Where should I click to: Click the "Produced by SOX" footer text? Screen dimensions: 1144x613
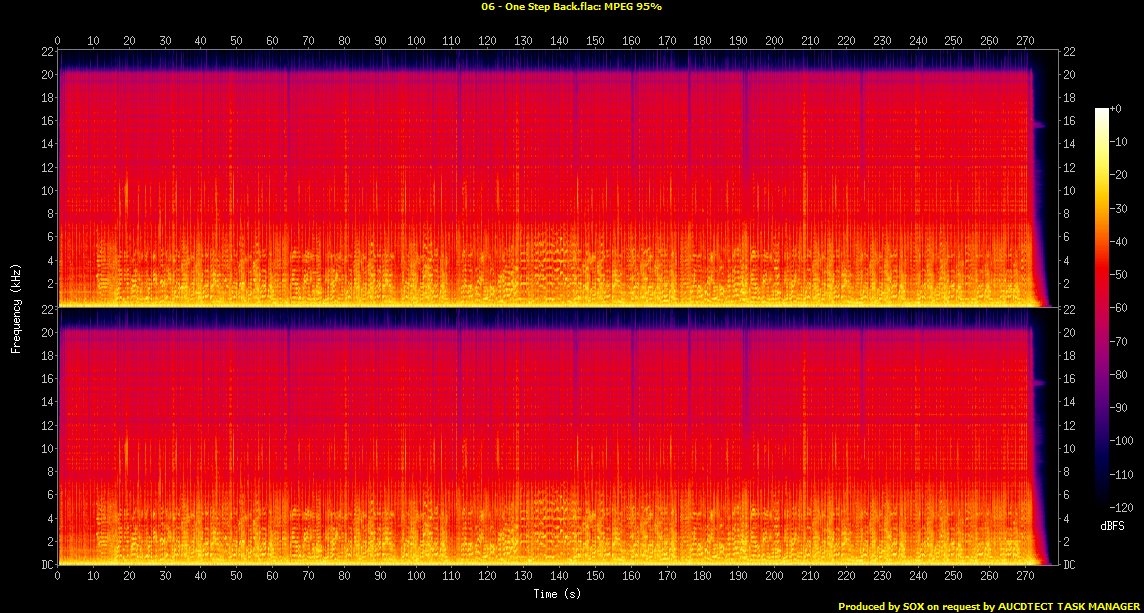(x=989, y=606)
